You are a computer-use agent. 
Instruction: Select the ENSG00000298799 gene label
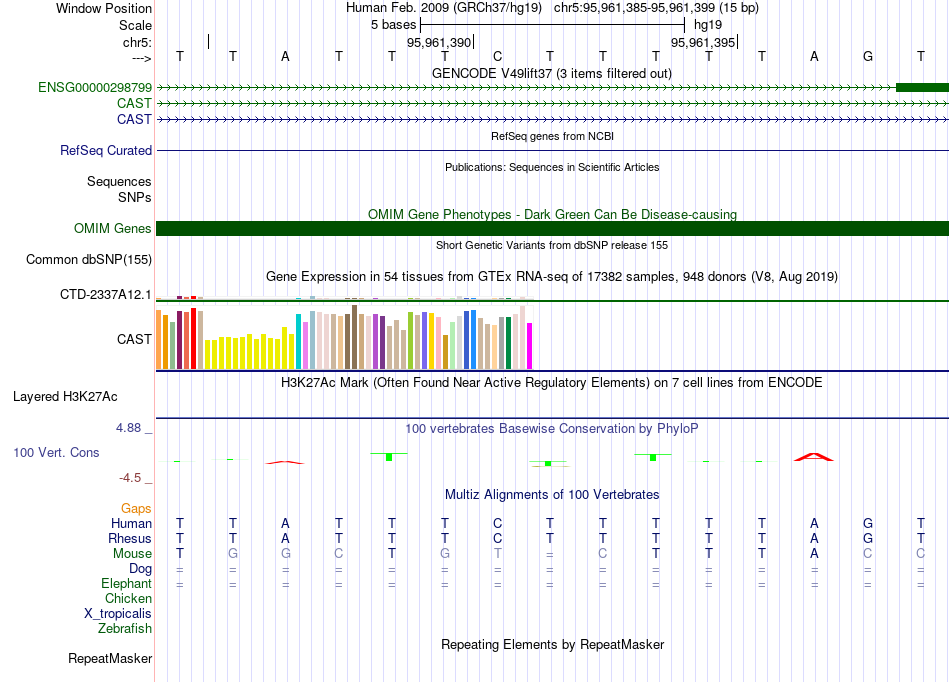click(x=95, y=87)
